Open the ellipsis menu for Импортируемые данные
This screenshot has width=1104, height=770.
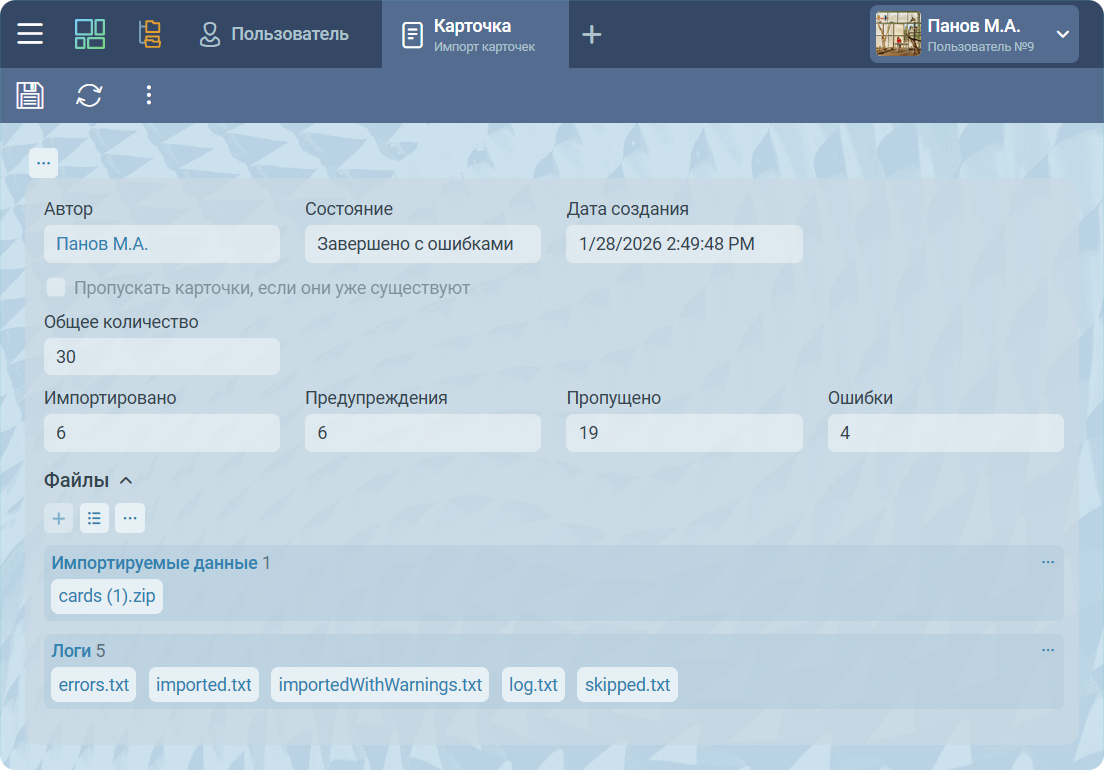pyautogui.click(x=1047, y=562)
